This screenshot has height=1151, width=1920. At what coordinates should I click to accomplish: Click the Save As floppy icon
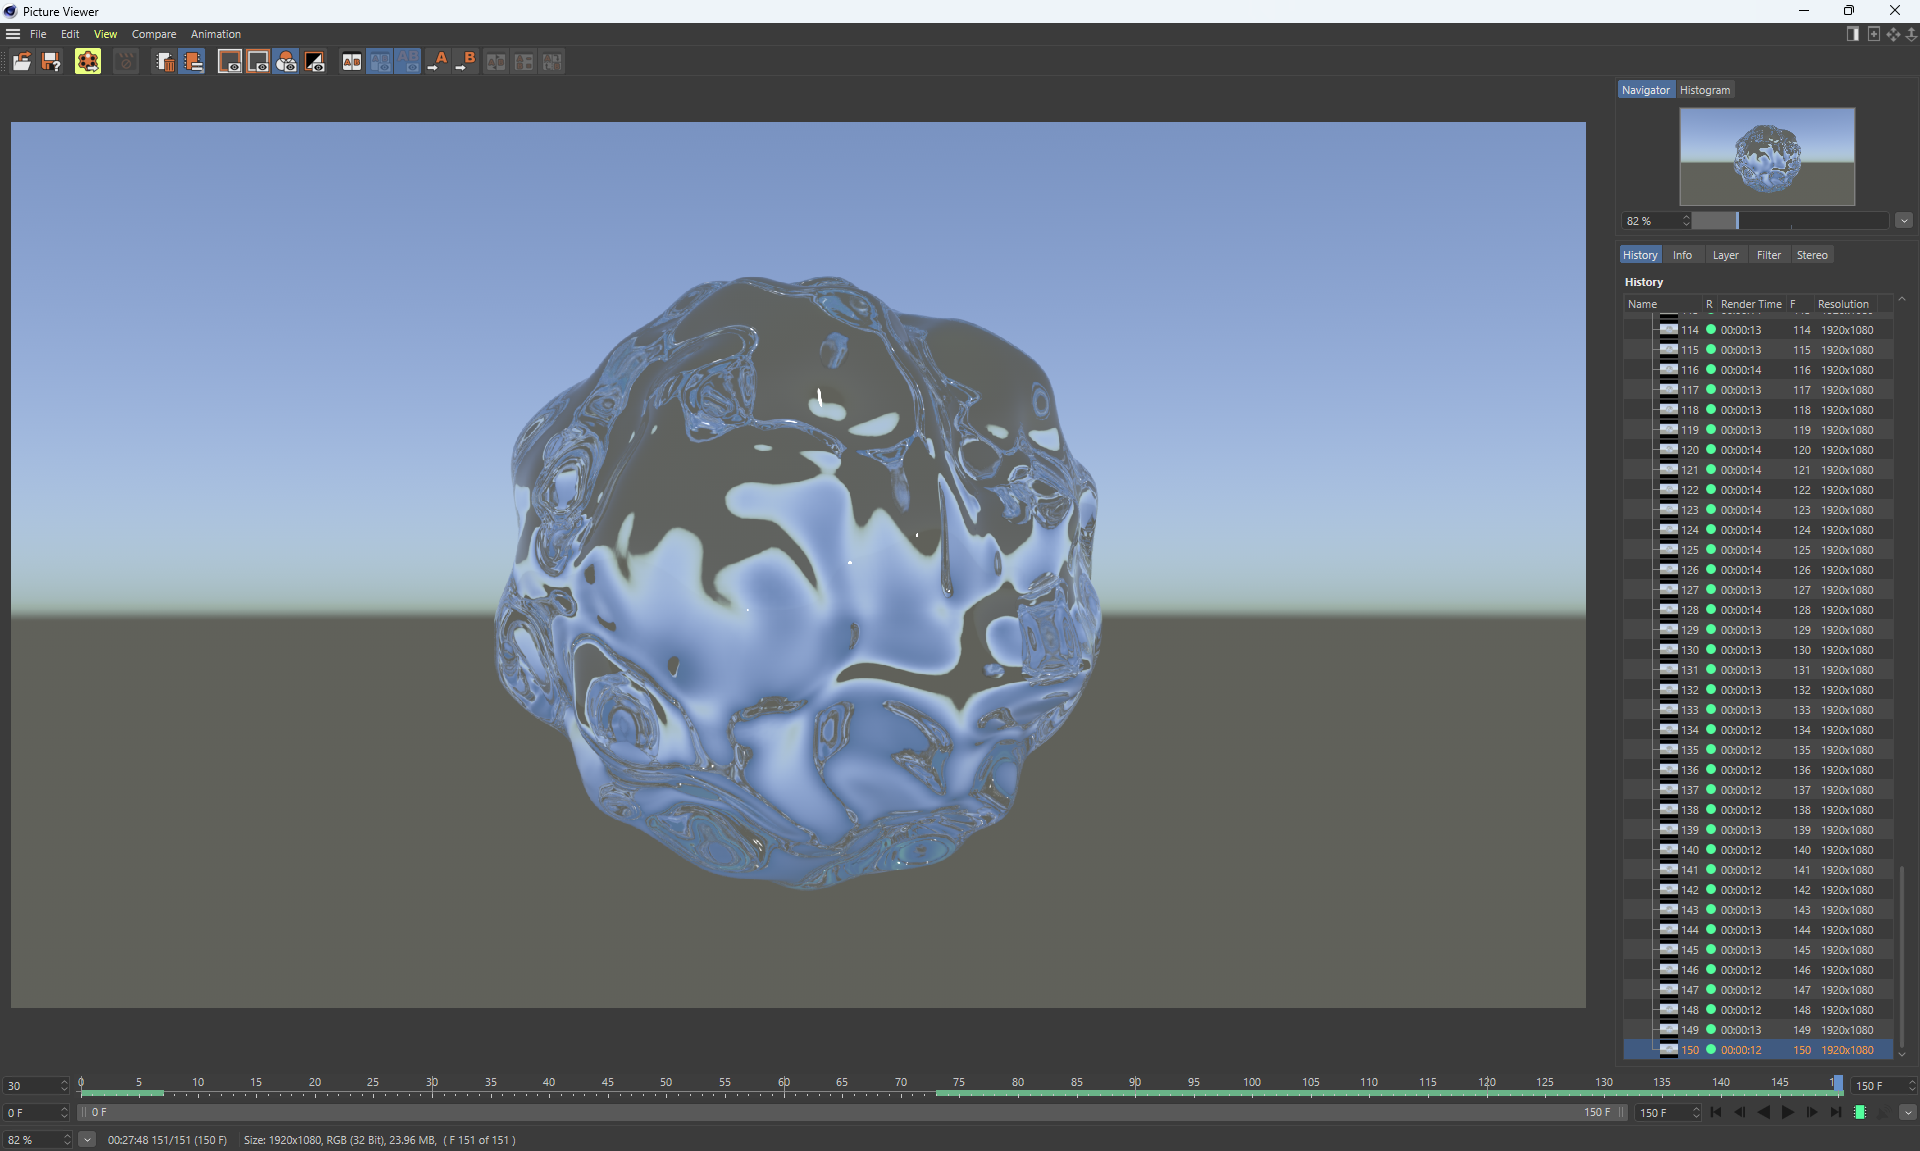pos(51,62)
